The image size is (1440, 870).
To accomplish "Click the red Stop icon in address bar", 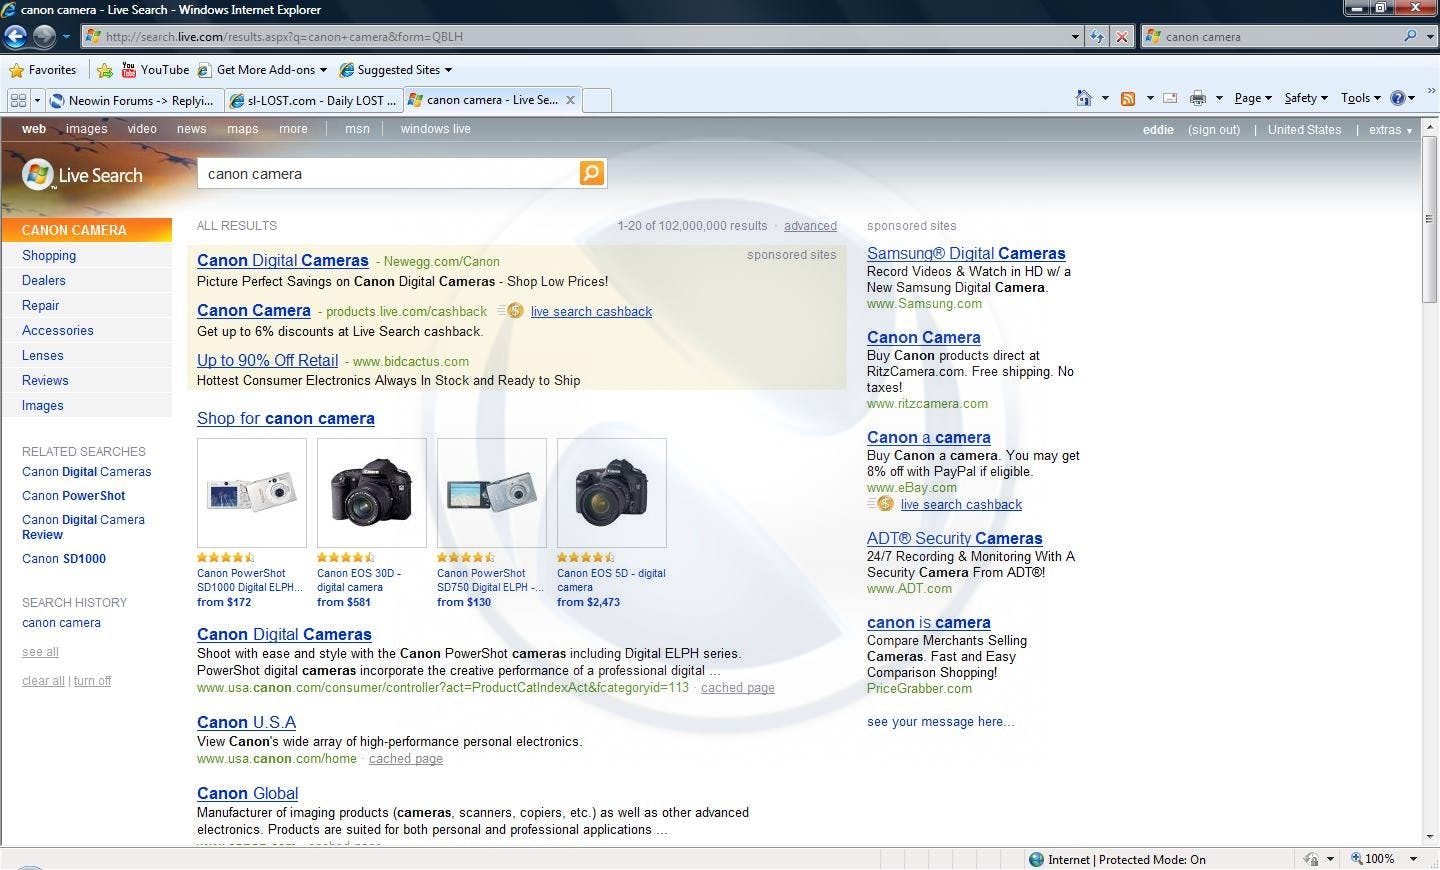I will 1122,37.
